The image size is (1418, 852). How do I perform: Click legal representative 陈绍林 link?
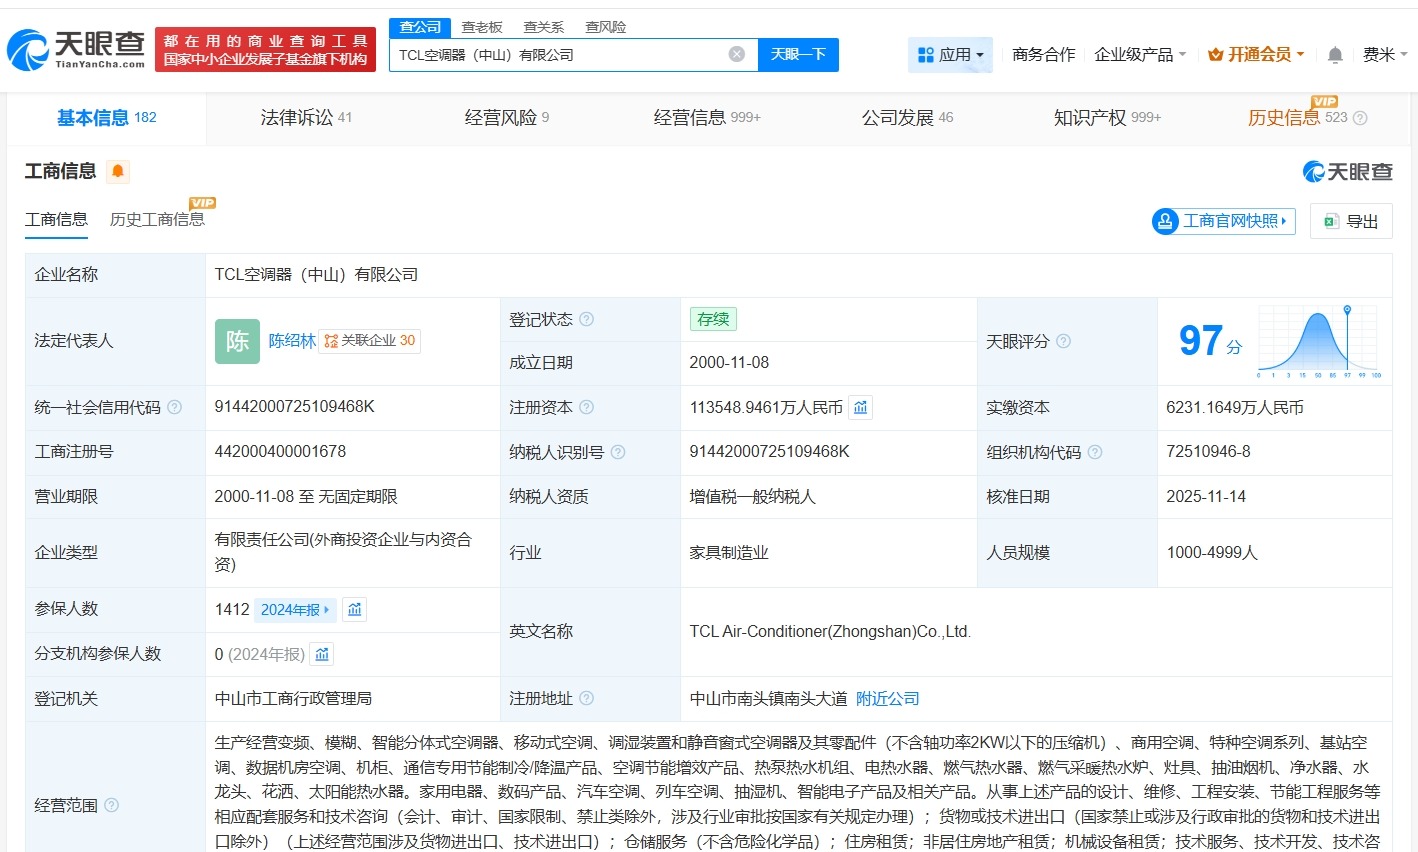coord(291,340)
